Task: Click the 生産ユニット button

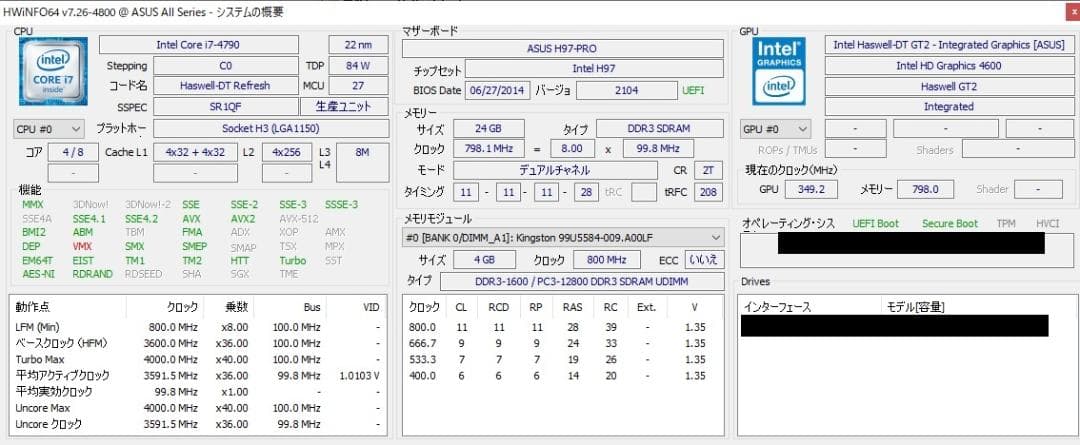Action: pyautogui.click(x=344, y=107)
